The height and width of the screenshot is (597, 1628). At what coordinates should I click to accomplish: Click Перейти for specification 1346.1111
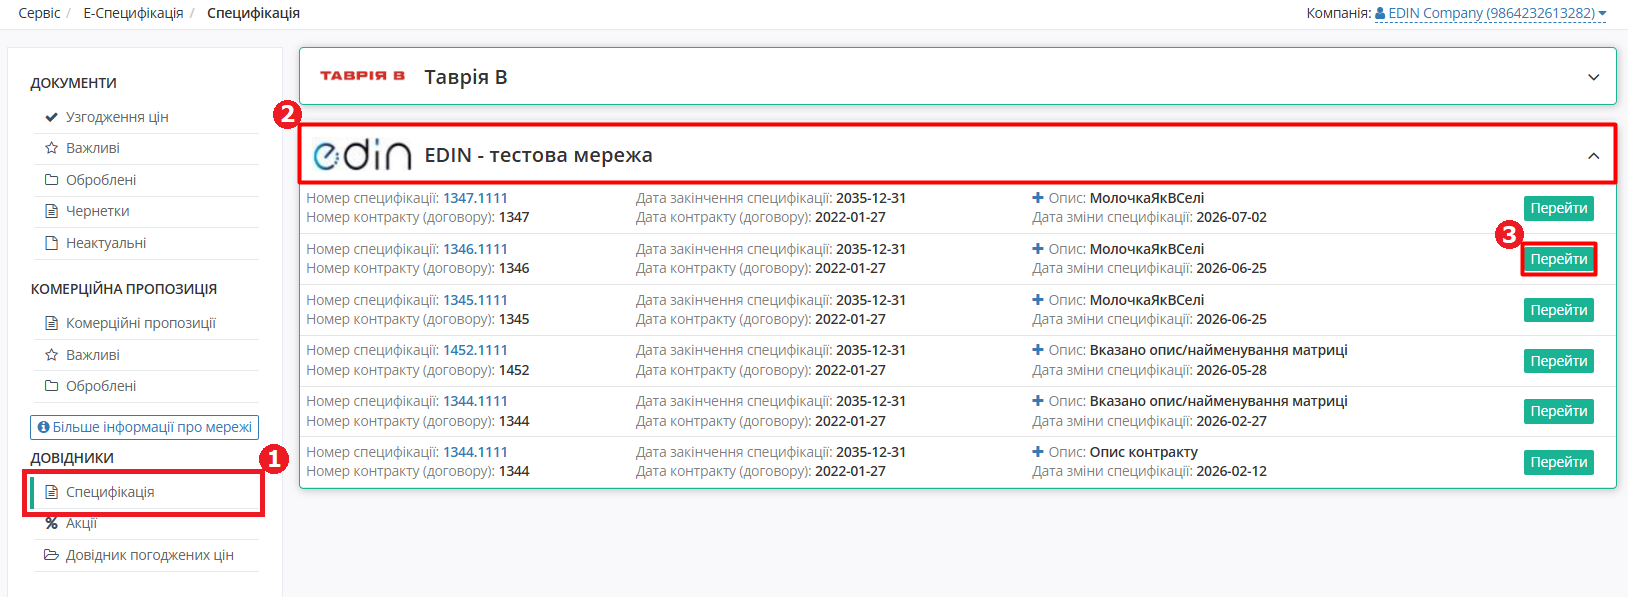pos(1559,259)
